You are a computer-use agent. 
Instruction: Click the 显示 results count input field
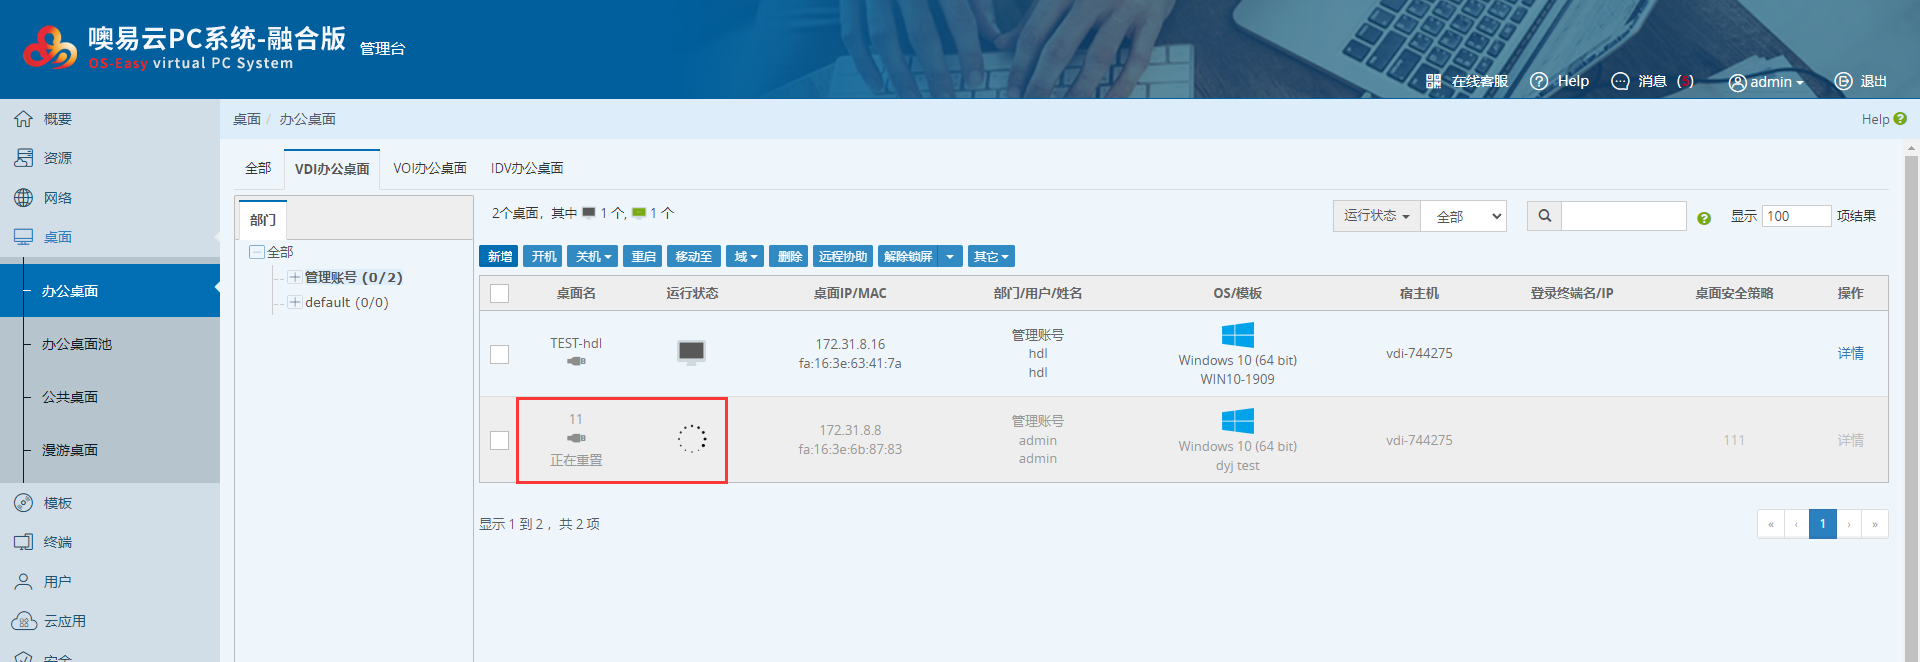click(1795, 216)
